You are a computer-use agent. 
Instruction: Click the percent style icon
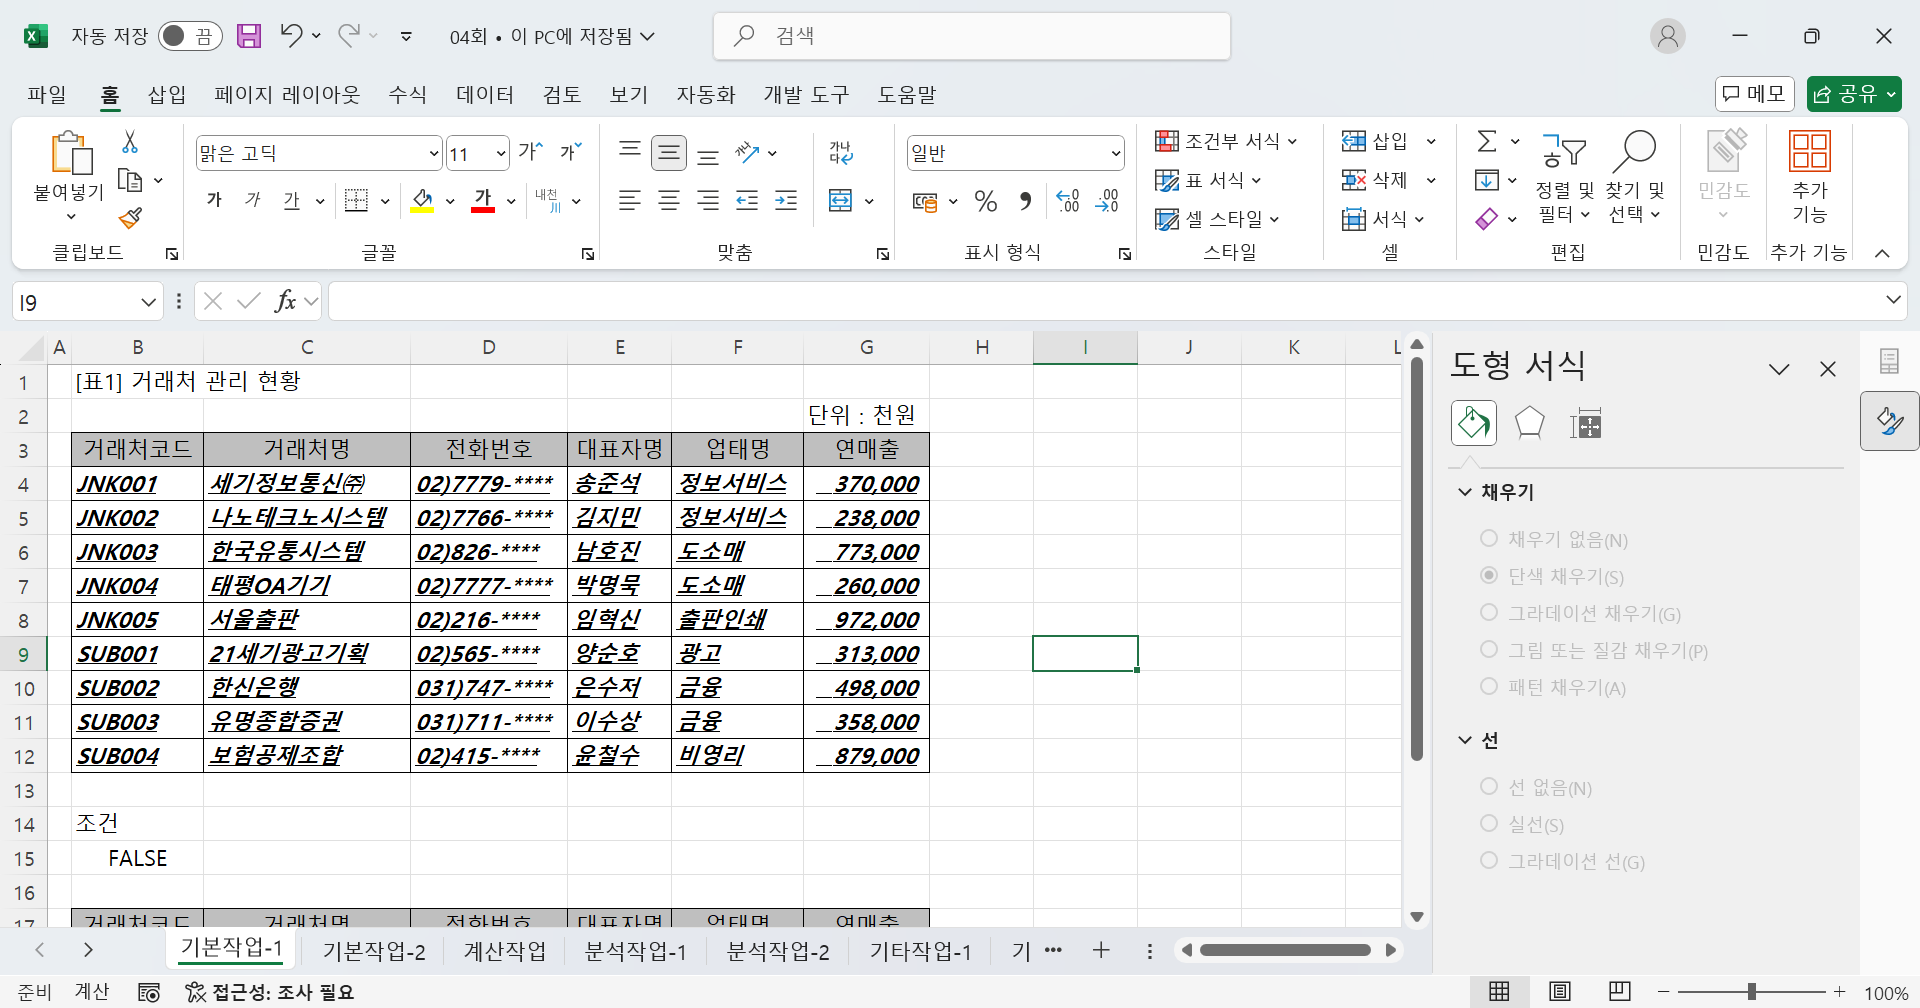click(986, 201)
